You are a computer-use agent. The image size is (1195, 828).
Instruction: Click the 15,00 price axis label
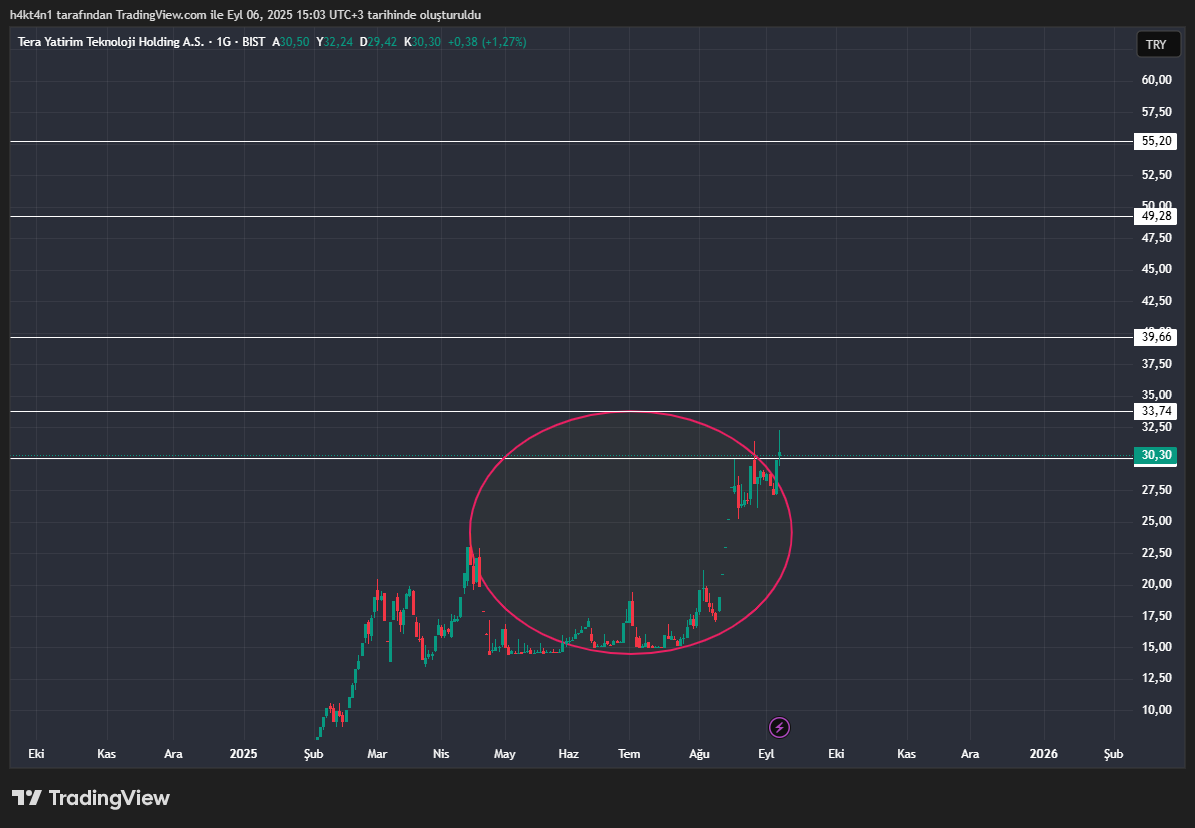click(x=1156, y=647)
